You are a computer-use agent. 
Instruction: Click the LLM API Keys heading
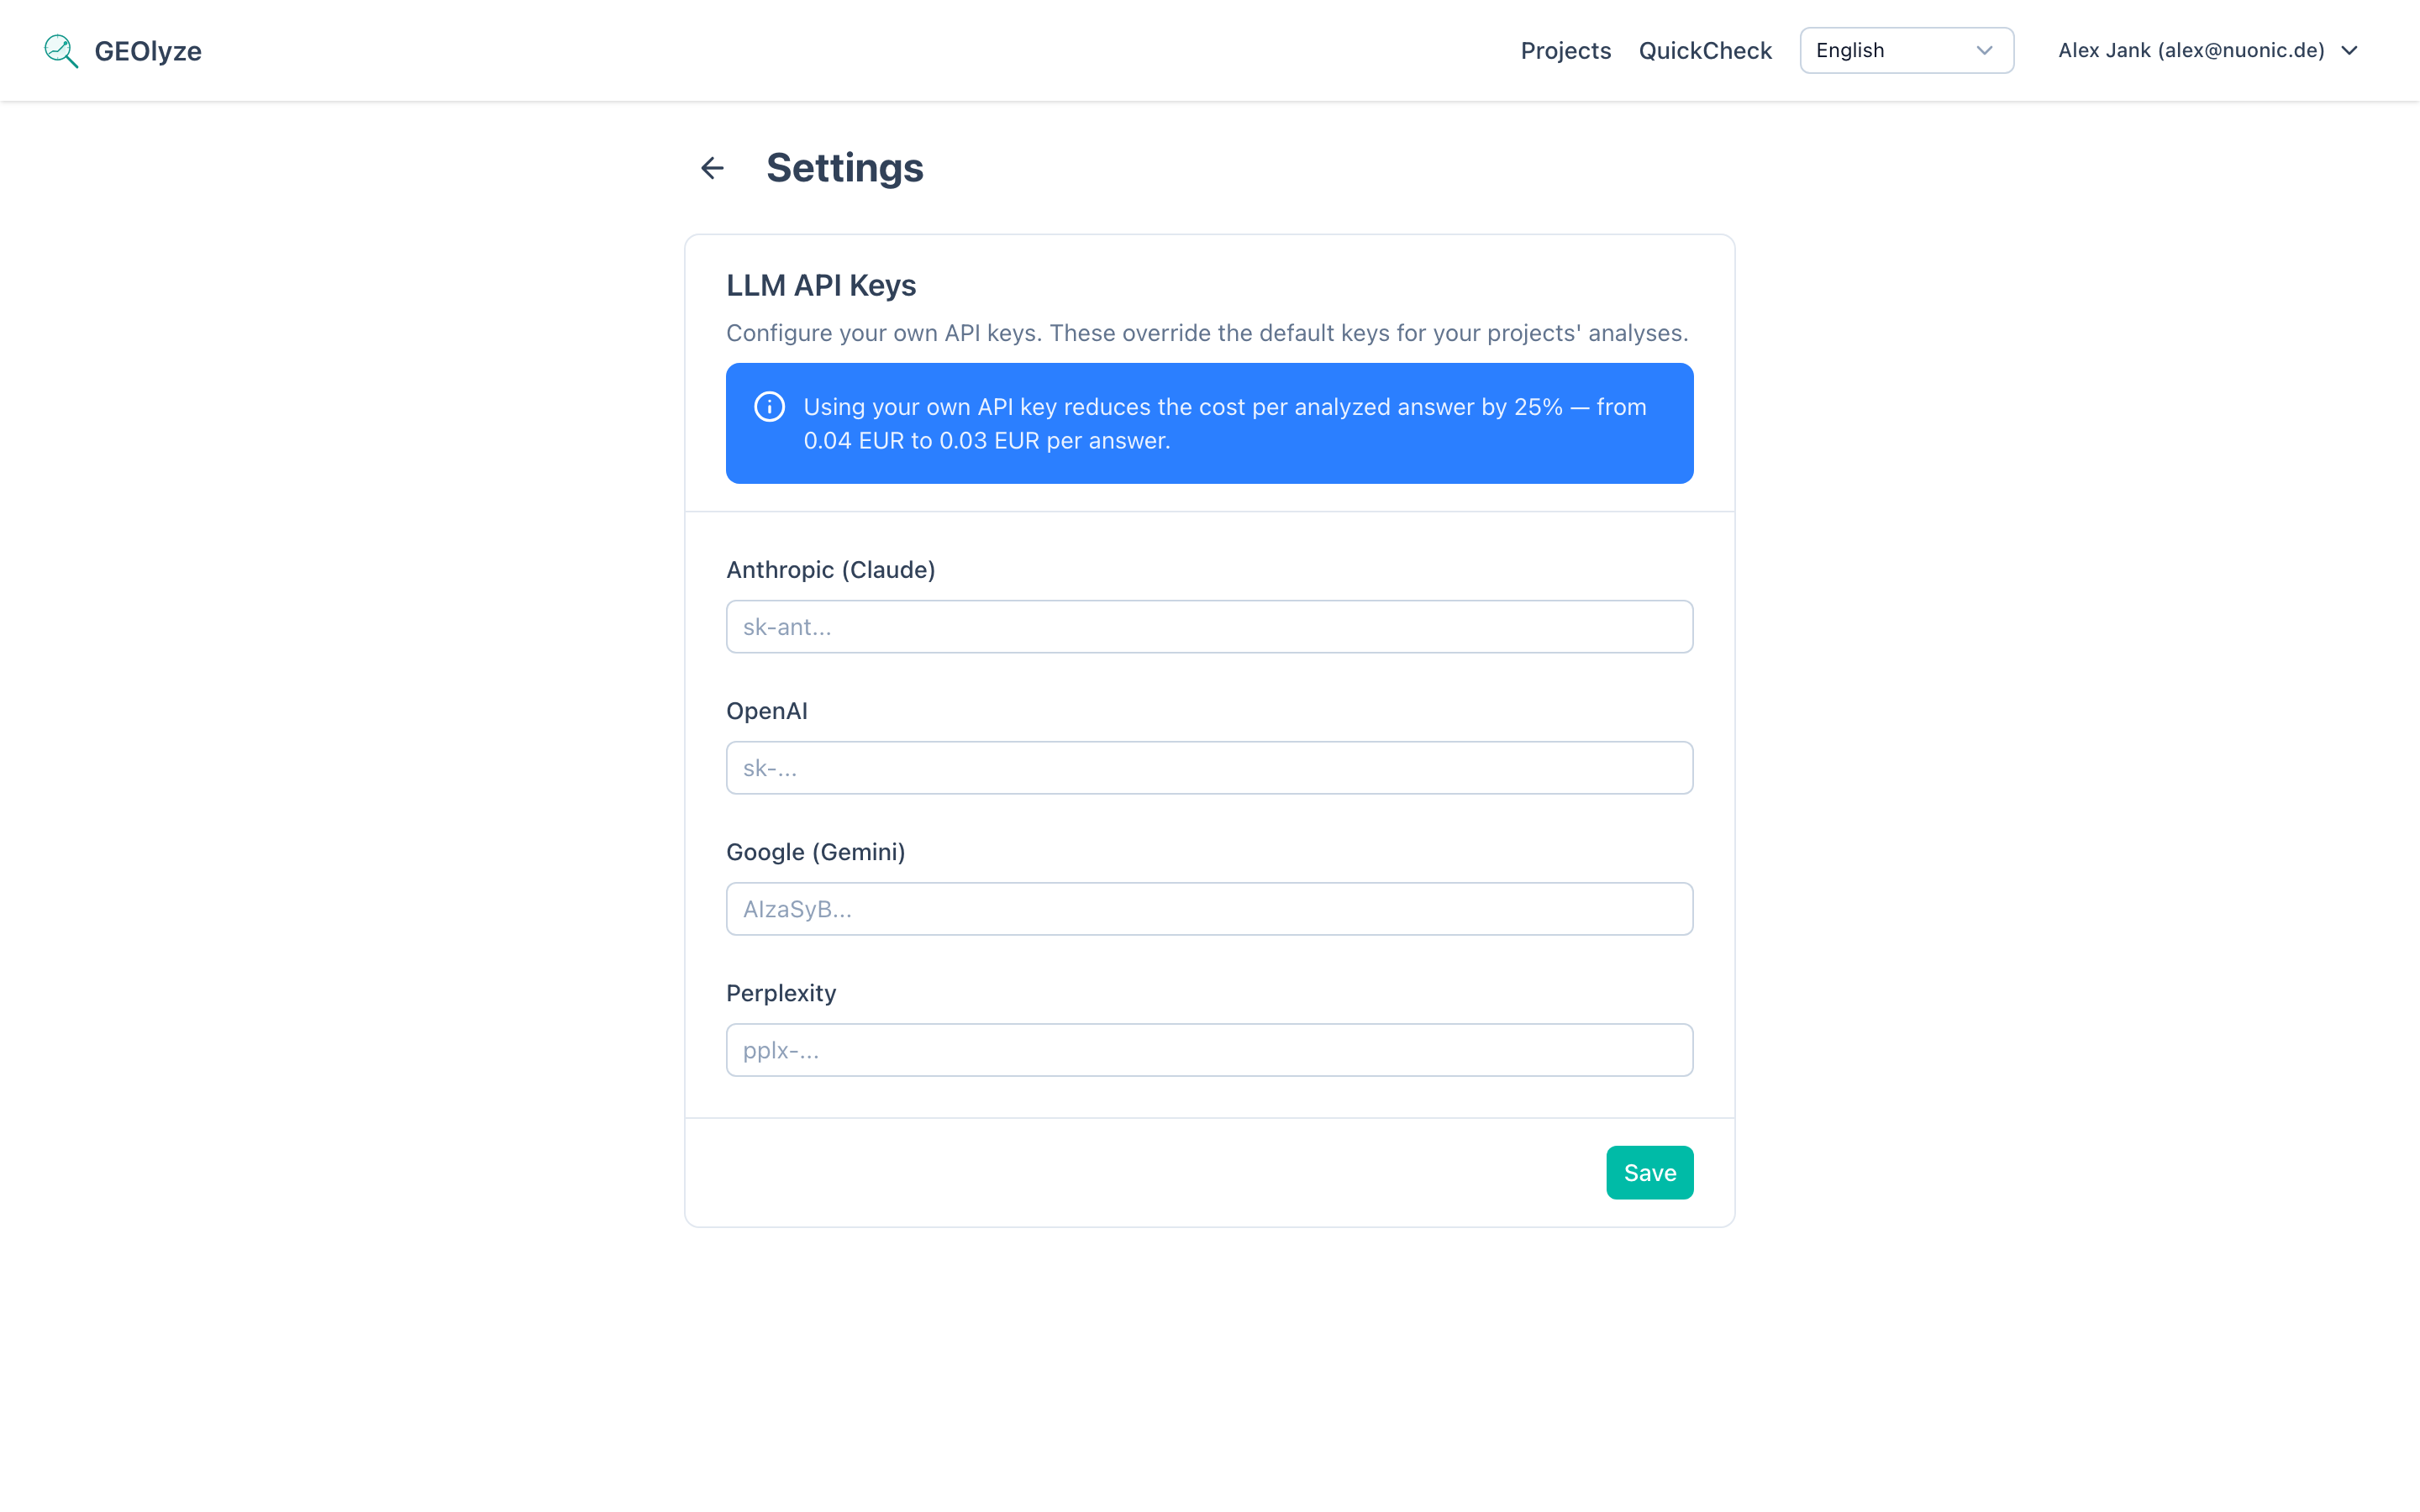pyautogui.click(x=820, y=285)
